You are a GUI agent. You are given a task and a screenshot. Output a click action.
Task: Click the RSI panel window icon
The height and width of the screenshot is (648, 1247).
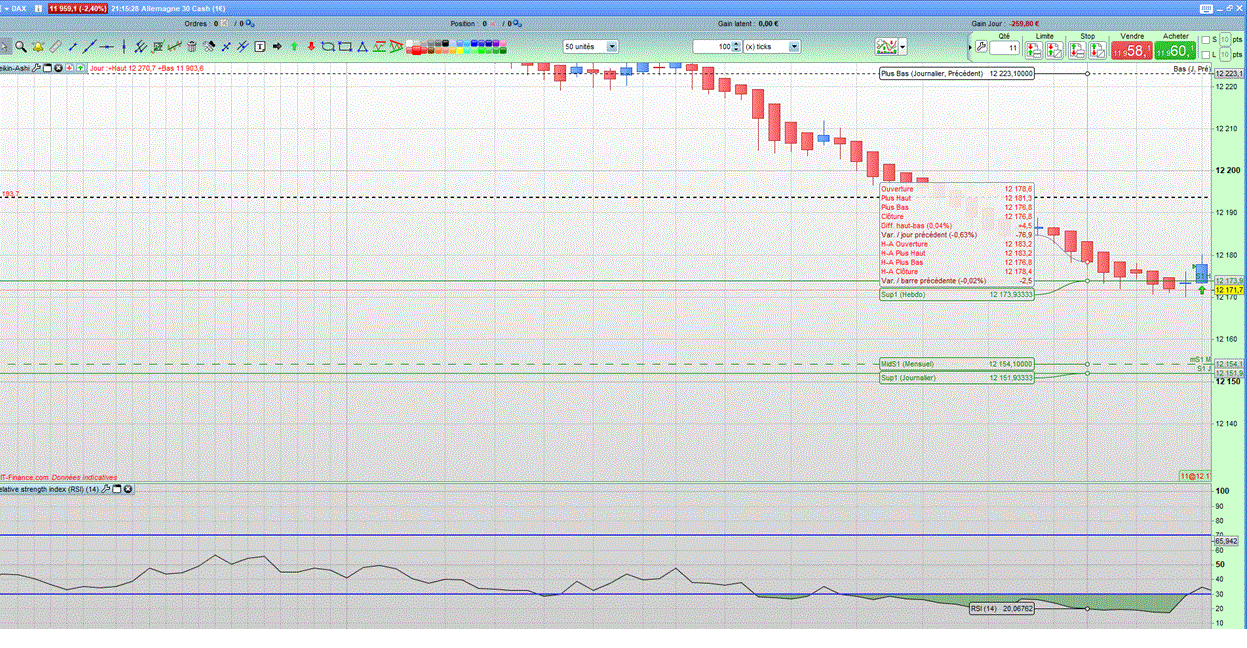click(x=117, y=489)
